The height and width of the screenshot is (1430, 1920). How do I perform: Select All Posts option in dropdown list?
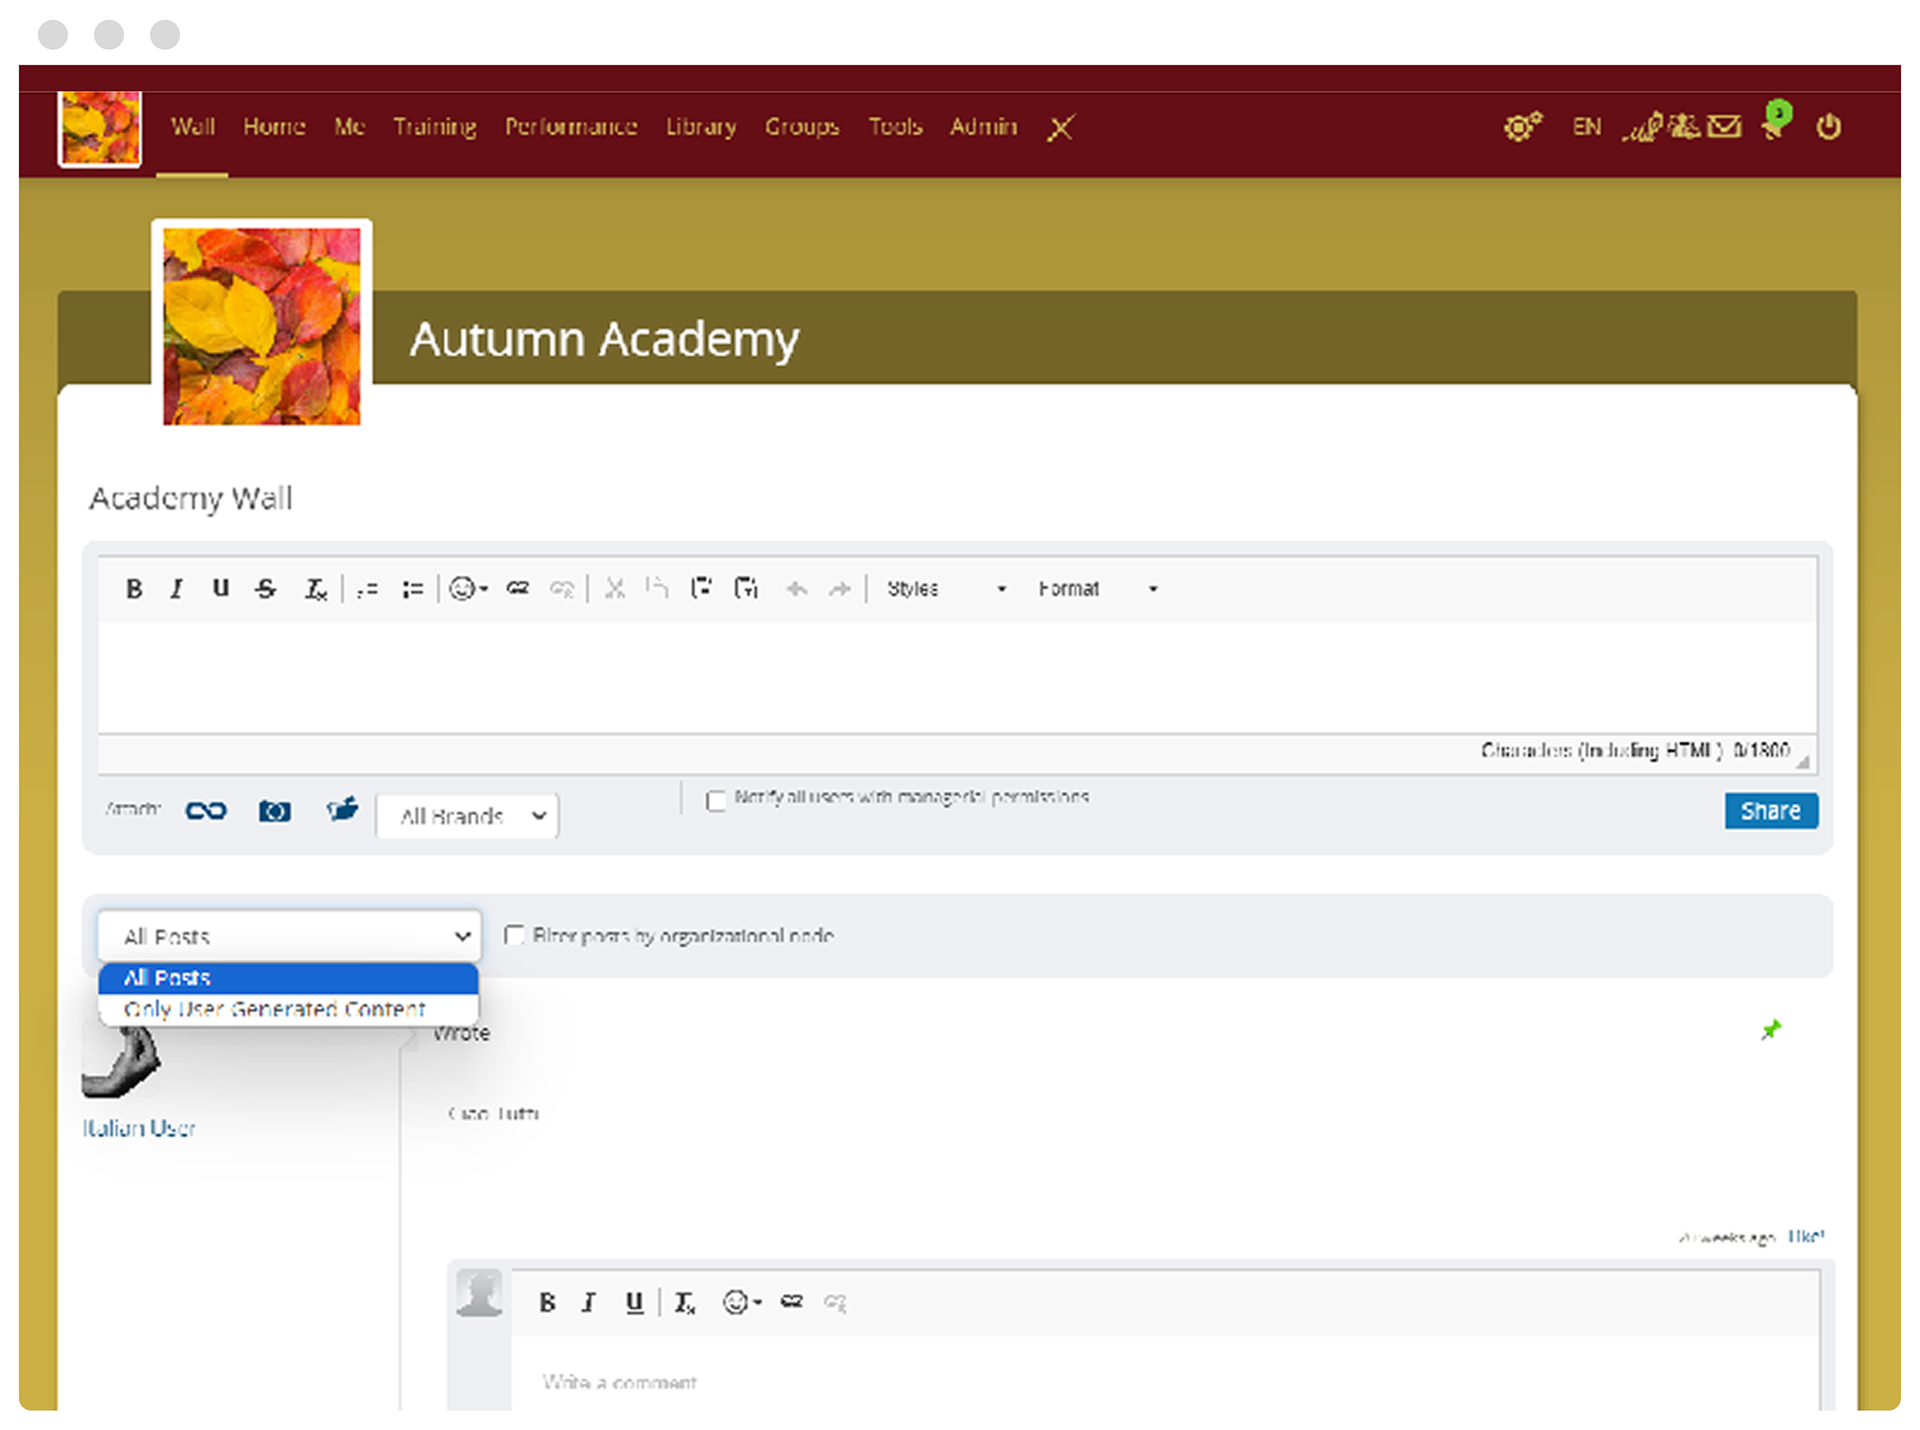(x=288, y=978)
